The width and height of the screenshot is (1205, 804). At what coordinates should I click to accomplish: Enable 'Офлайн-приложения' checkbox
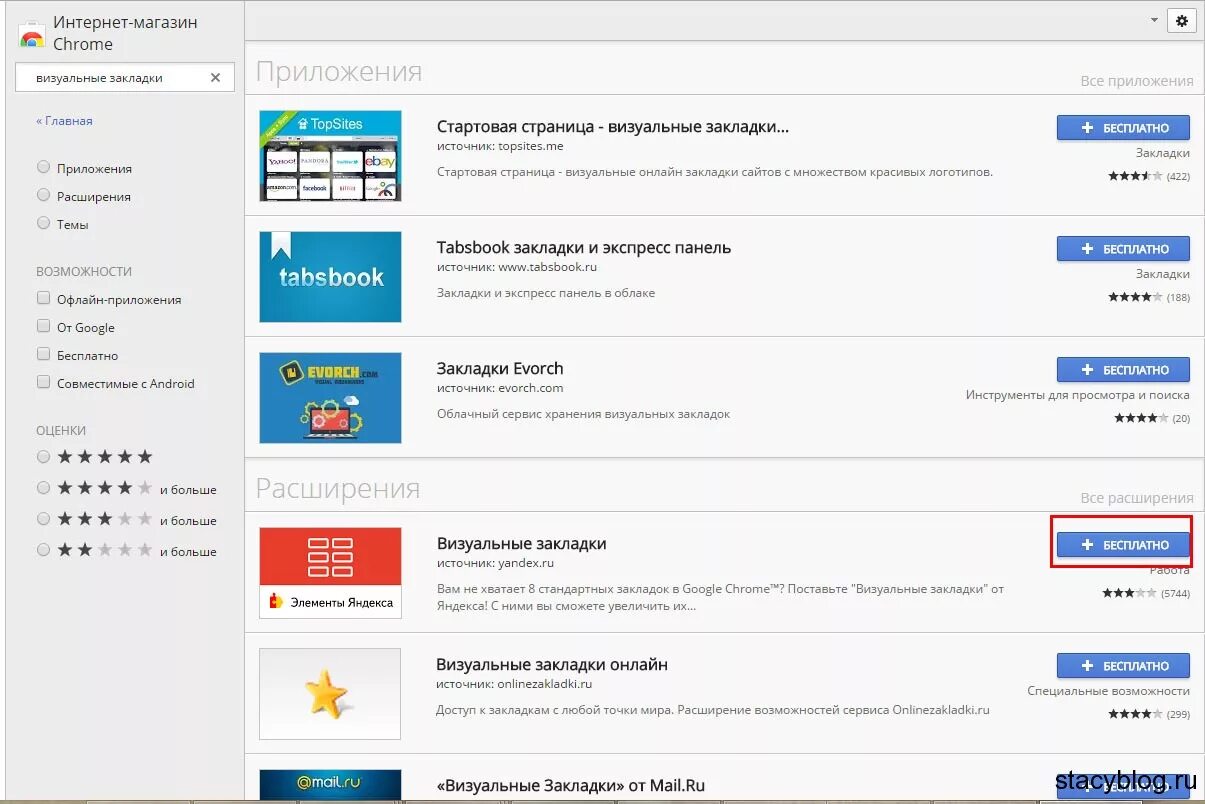pyautogui.click(x=43, y=299)
